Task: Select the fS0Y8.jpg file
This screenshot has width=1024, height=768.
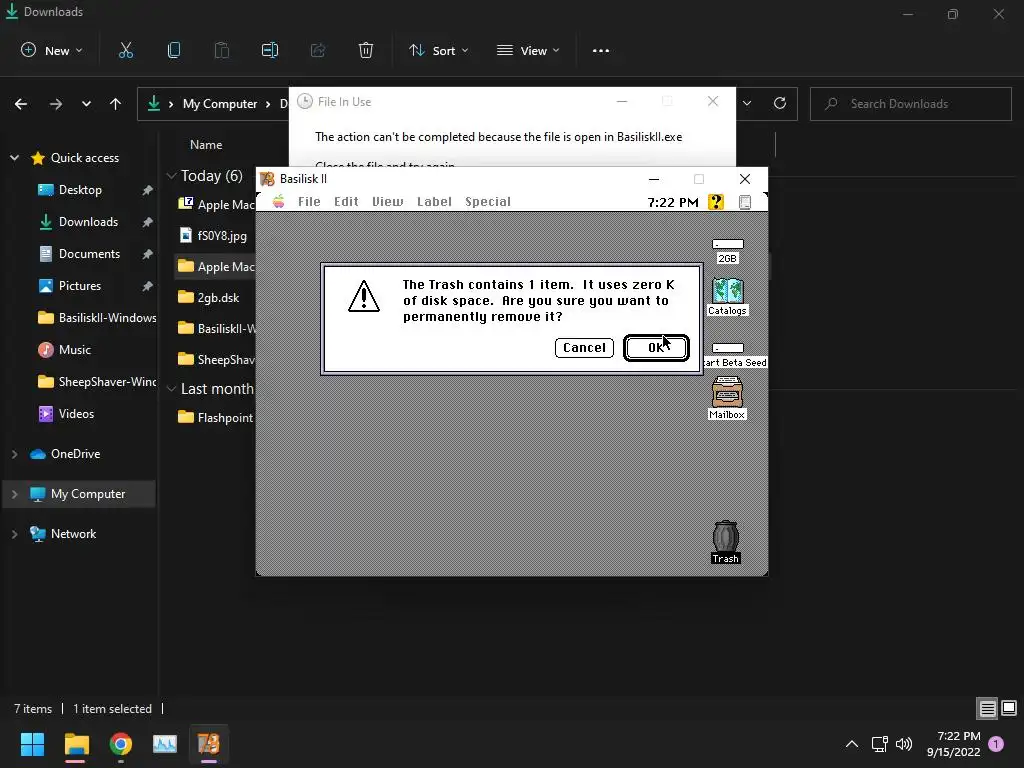Action: click(x=215, y=236)
